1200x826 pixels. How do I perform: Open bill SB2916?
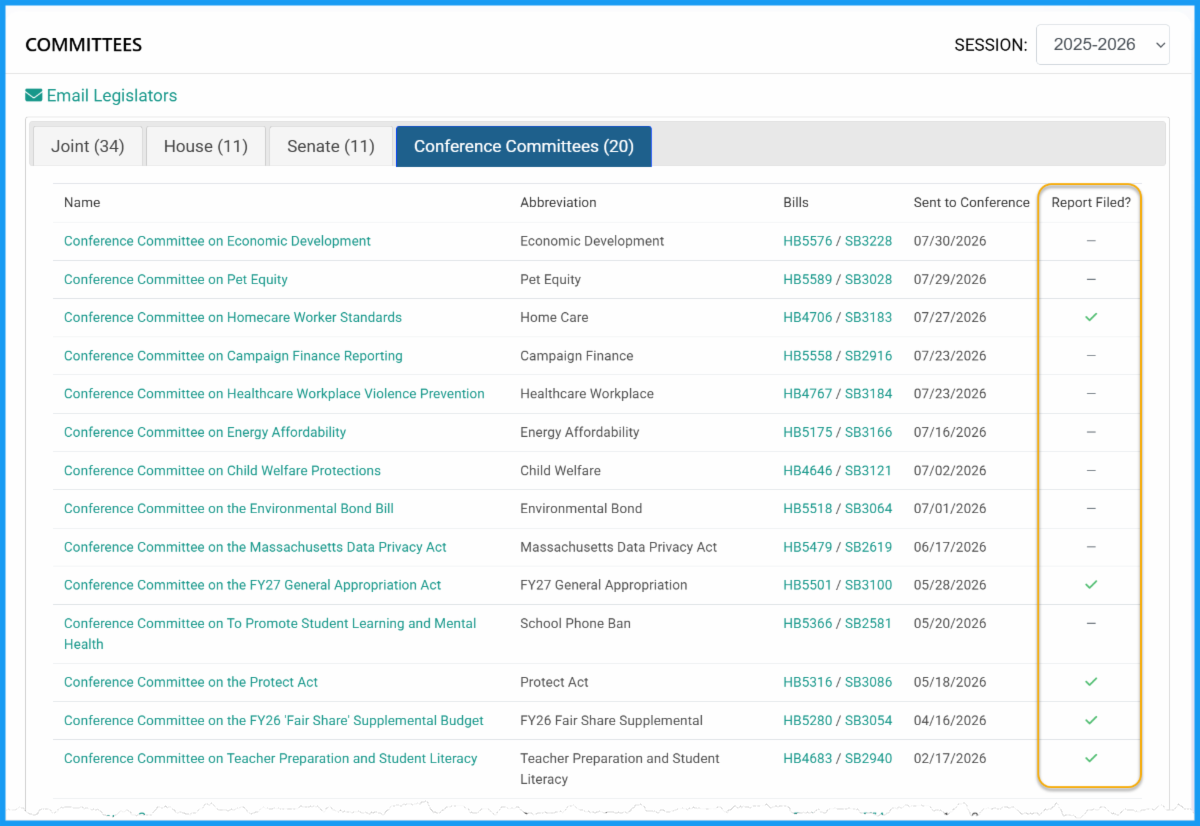pos(868,356)
